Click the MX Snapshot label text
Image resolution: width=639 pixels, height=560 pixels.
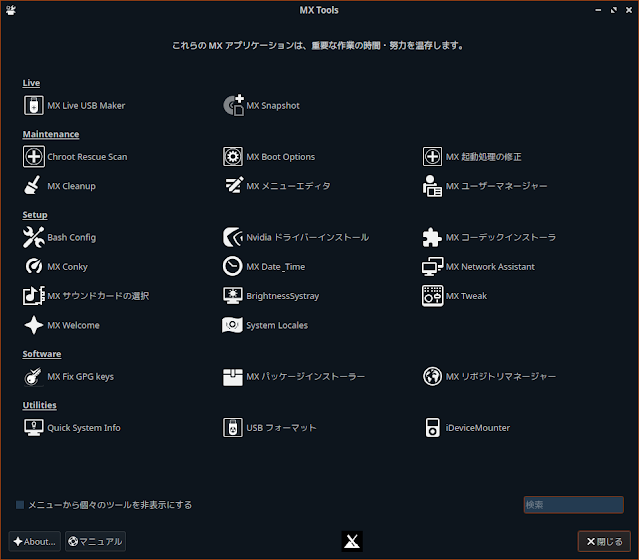[273, 106]
